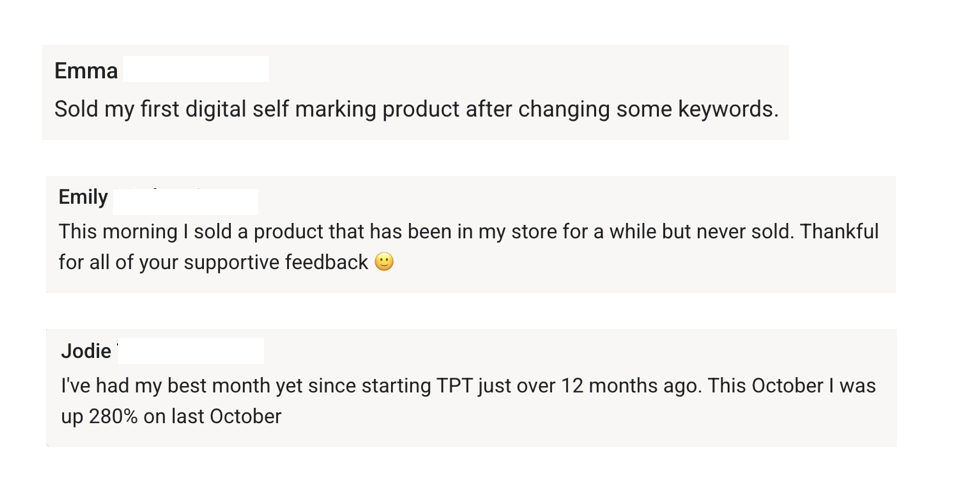
Task: Click the "TPT" abbreviation in Jodie's comment
Action: [x=454, y=386]
